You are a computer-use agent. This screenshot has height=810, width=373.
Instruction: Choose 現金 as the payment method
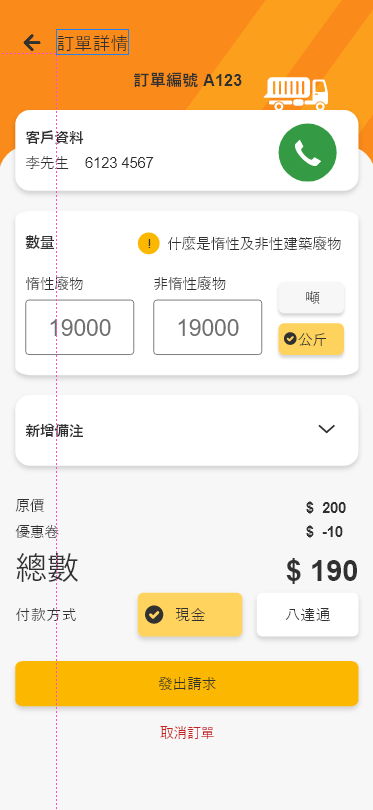pos(190,615)
